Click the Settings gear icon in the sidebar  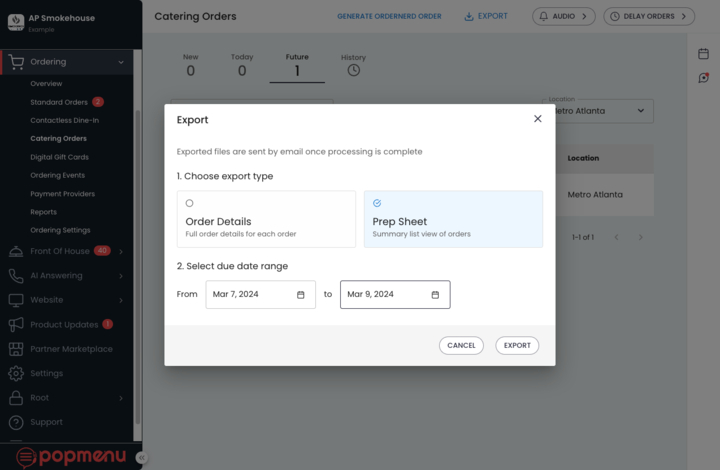coord(16,374)
